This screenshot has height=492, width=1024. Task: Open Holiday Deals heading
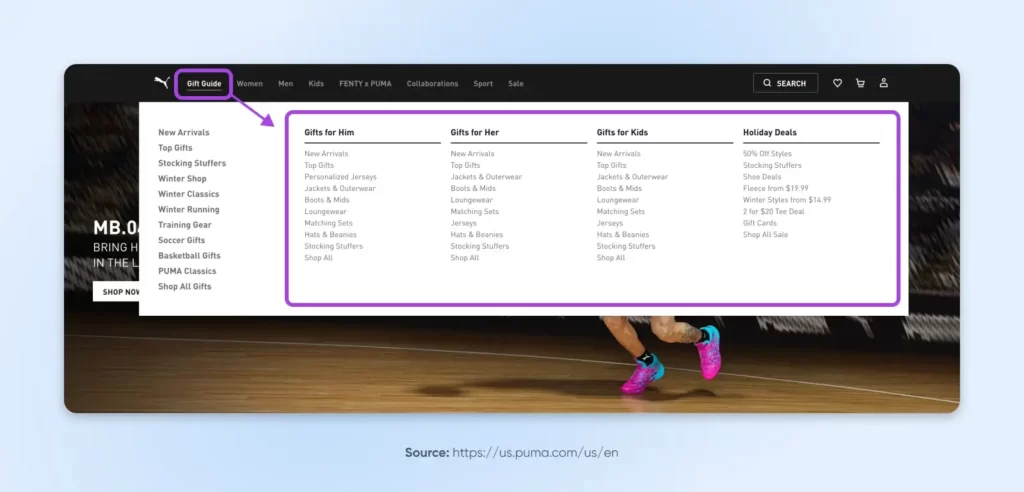(x=770, y=132)
